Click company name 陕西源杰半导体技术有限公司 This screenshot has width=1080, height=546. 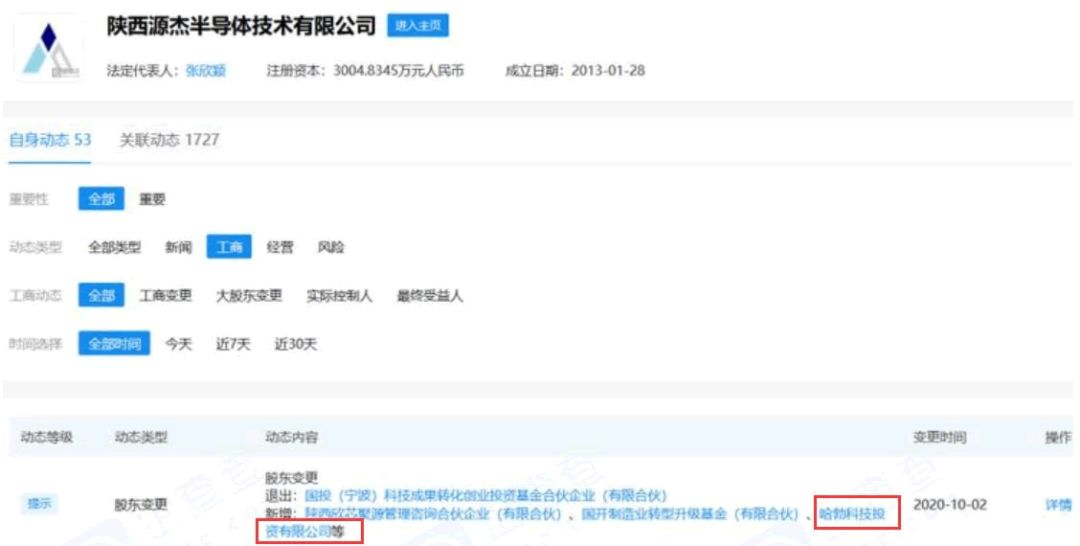241,26
